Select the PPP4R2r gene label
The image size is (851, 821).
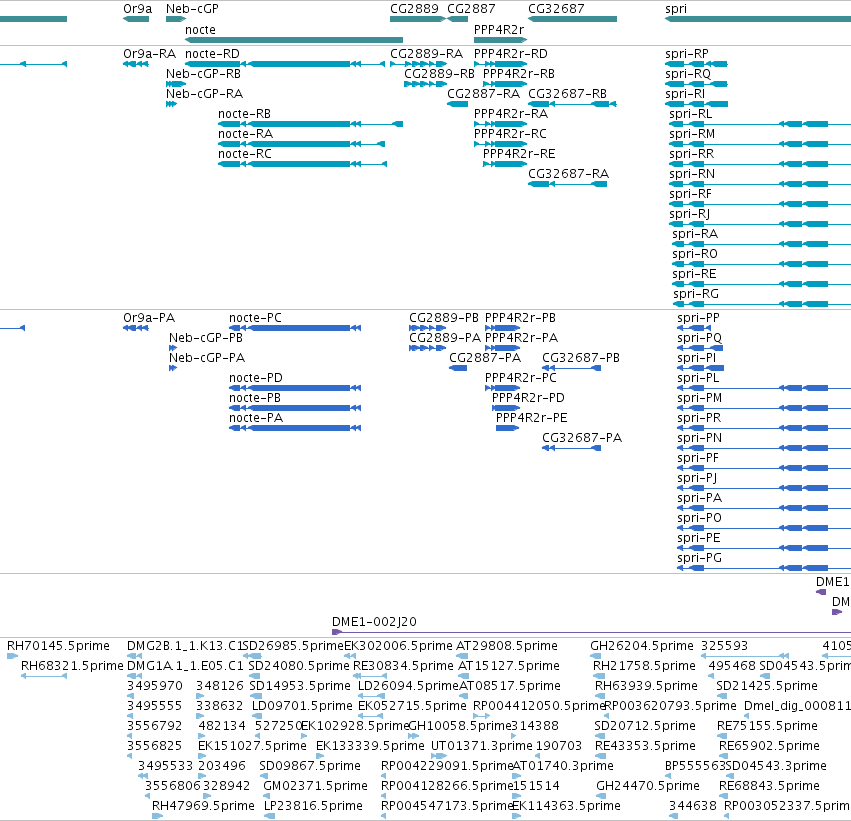pos(499,30)
